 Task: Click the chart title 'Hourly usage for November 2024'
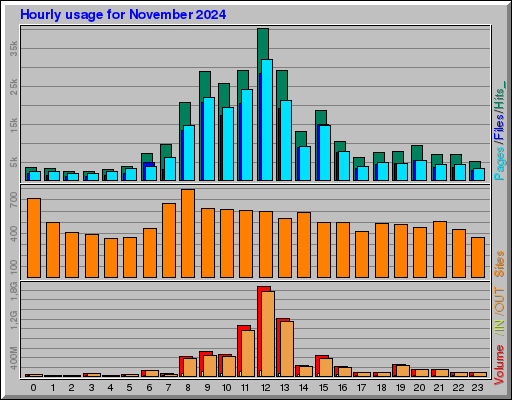pos(123,15)
